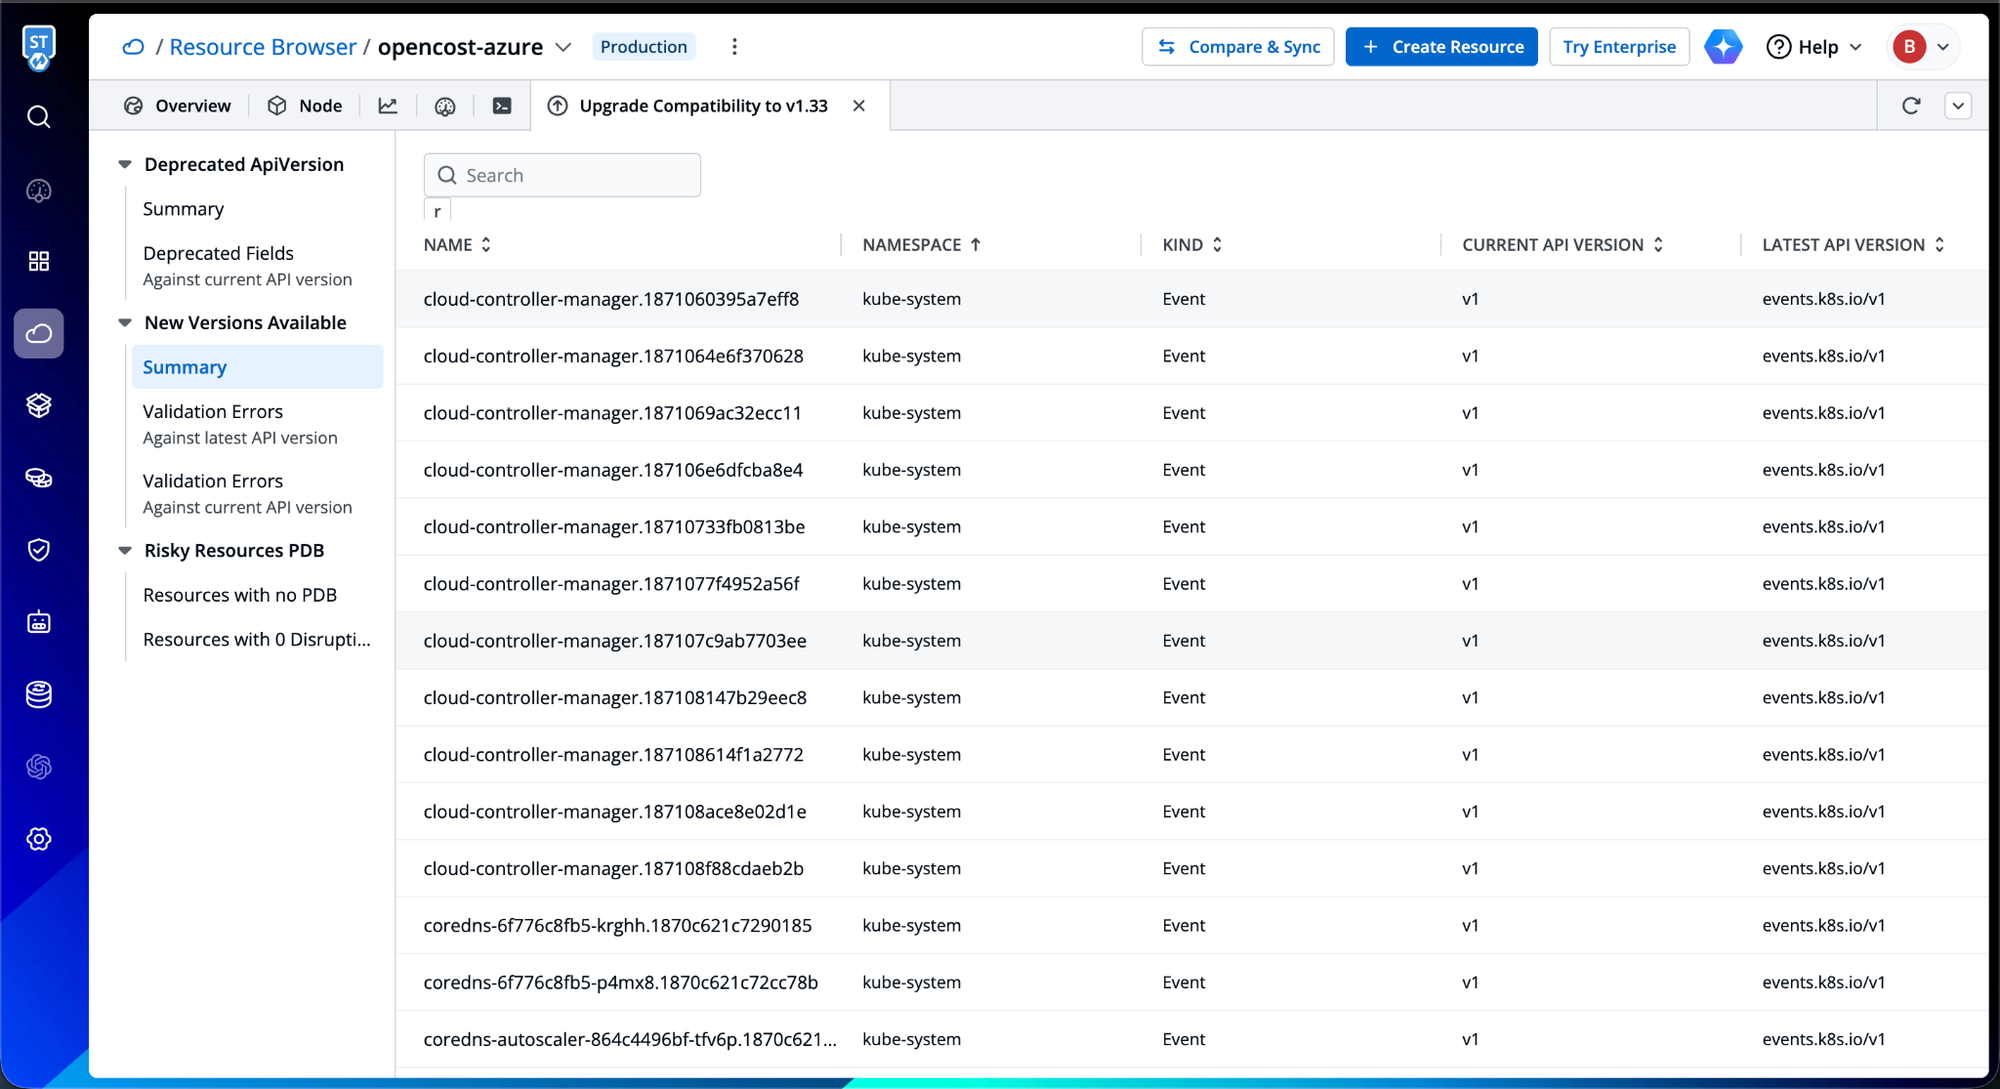Click the refresh icon at top right

[1910, 106]
